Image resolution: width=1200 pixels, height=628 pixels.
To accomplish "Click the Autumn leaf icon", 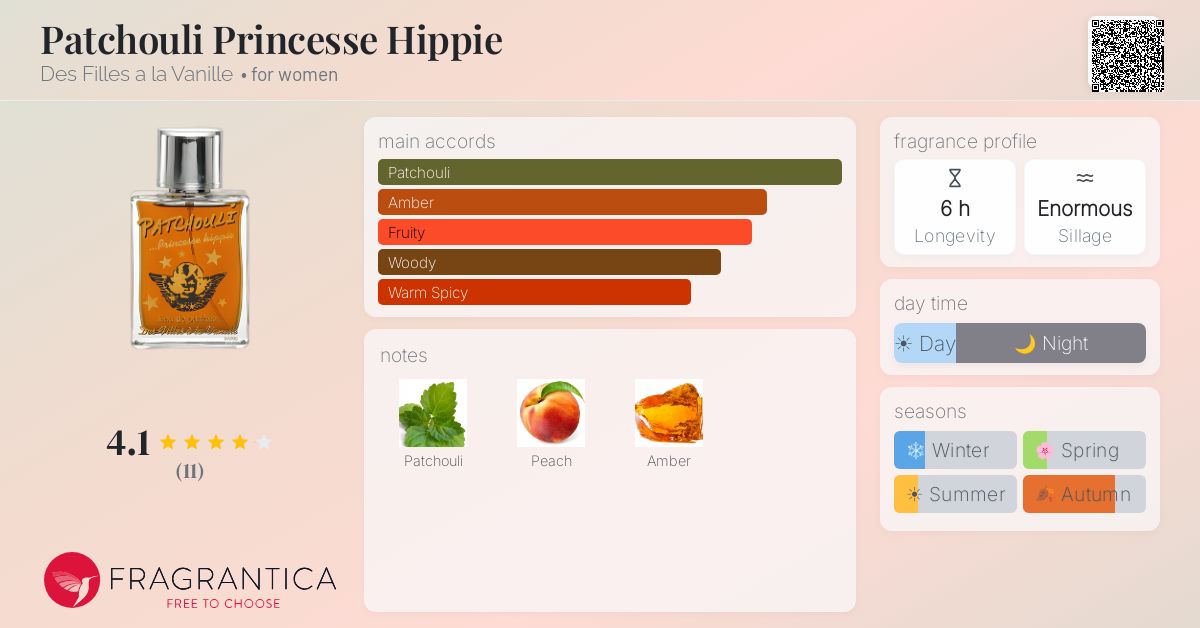I will click(1044, 494).
